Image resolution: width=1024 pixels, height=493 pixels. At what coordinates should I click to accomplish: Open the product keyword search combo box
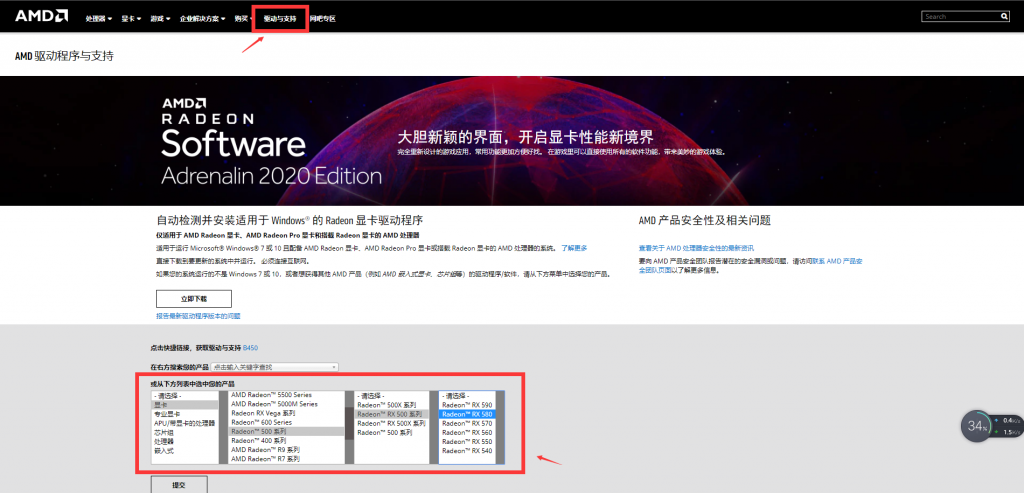(x=274, y=368)
